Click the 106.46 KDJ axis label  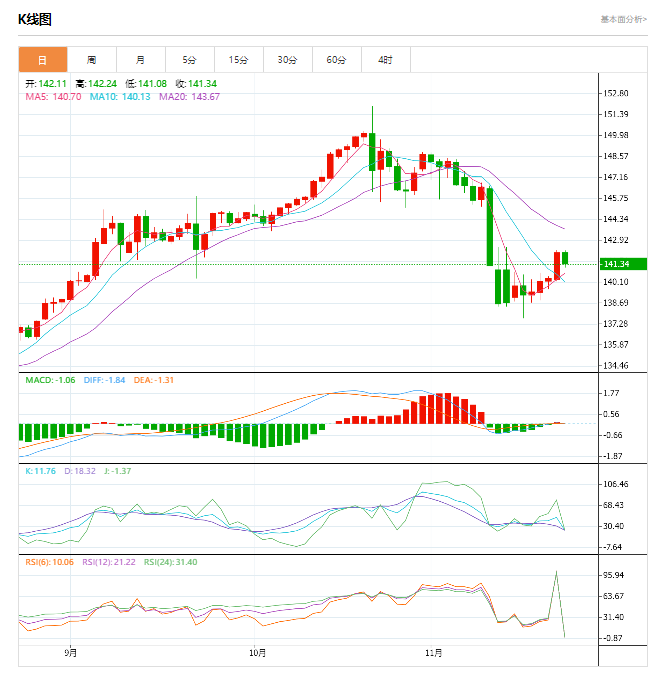click(616, 484)
